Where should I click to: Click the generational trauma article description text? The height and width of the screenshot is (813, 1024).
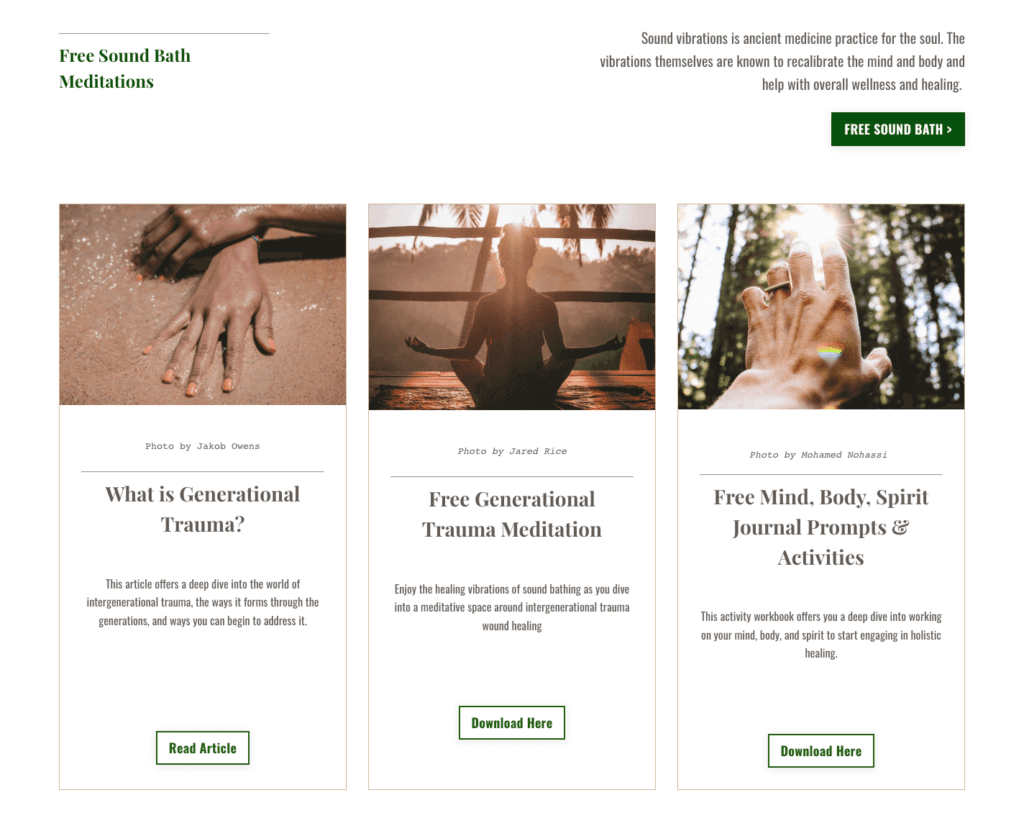click(202, 602)
